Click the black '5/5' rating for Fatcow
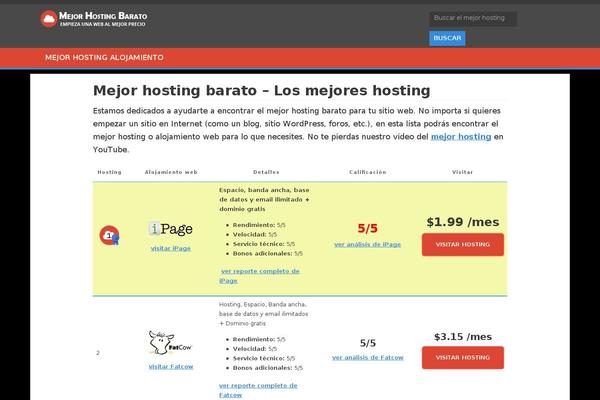This screenshot has height=400, width=600. pyautogui.click(x=368, y=343)
